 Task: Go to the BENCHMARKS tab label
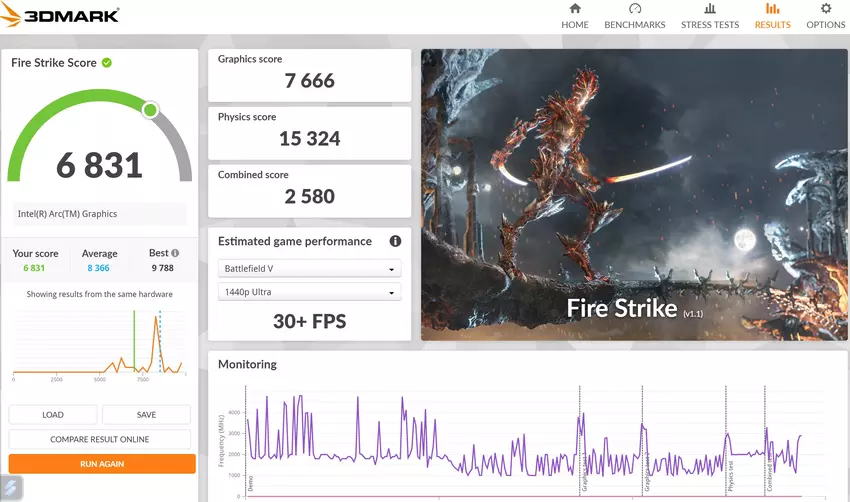tap(634, 25)
